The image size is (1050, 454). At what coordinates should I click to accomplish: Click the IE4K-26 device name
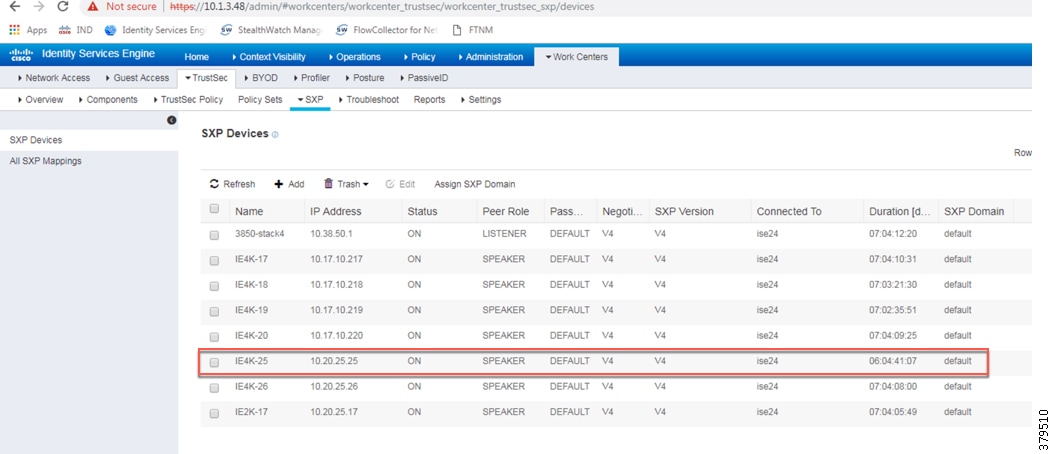click(x=251, y=386)
